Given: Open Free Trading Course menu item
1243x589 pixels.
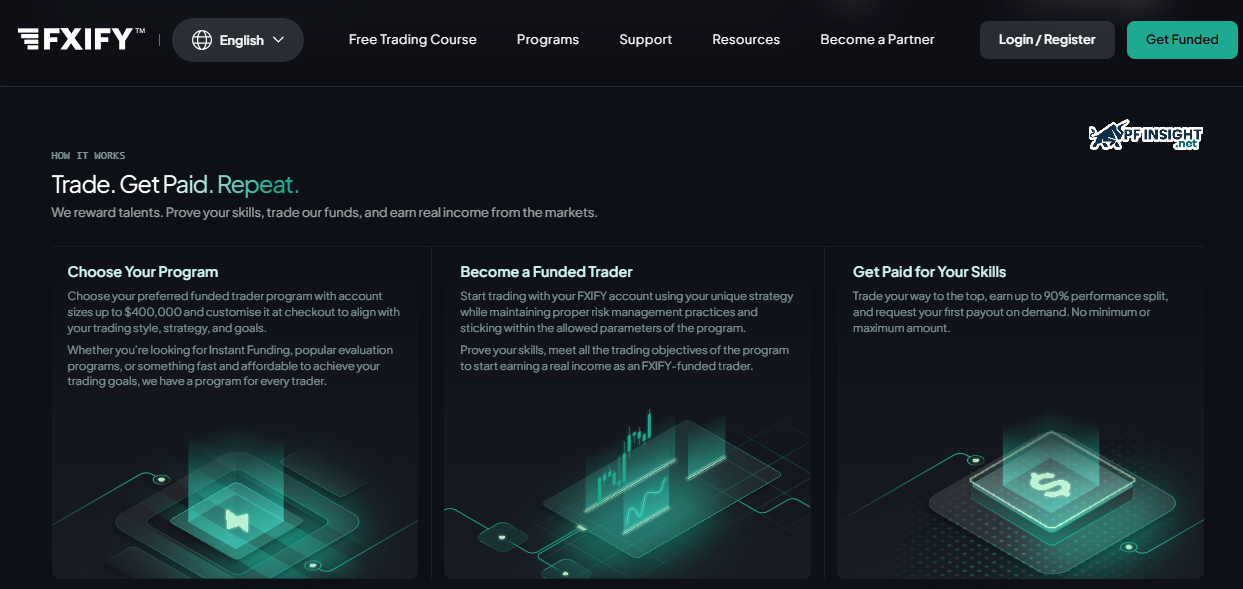Looking at the screenshot, I should (413, 40).
